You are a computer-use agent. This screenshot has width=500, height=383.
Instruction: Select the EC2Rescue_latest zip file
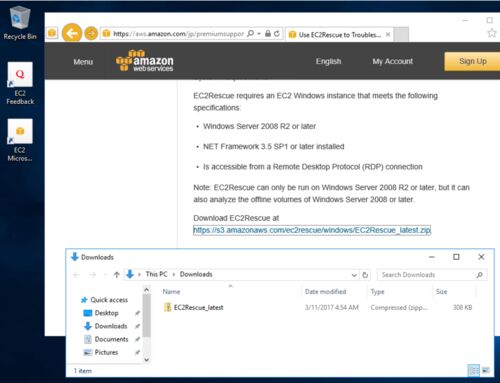point(198,307)
